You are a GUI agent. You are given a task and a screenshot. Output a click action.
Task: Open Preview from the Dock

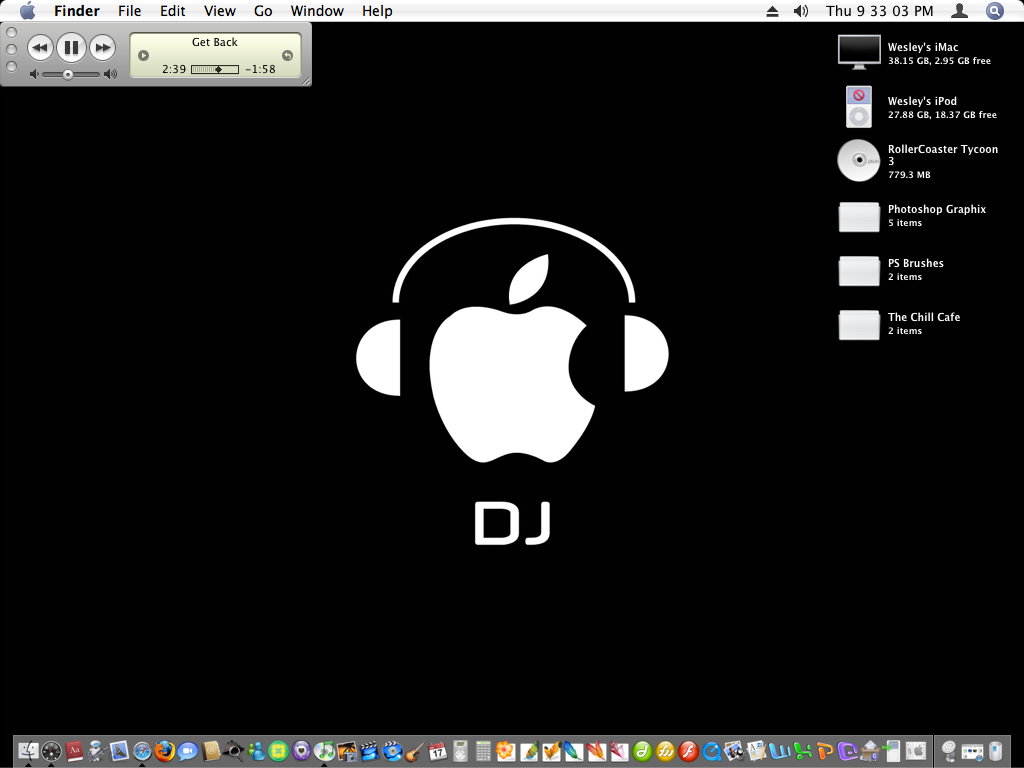click(x=734, y=751)
